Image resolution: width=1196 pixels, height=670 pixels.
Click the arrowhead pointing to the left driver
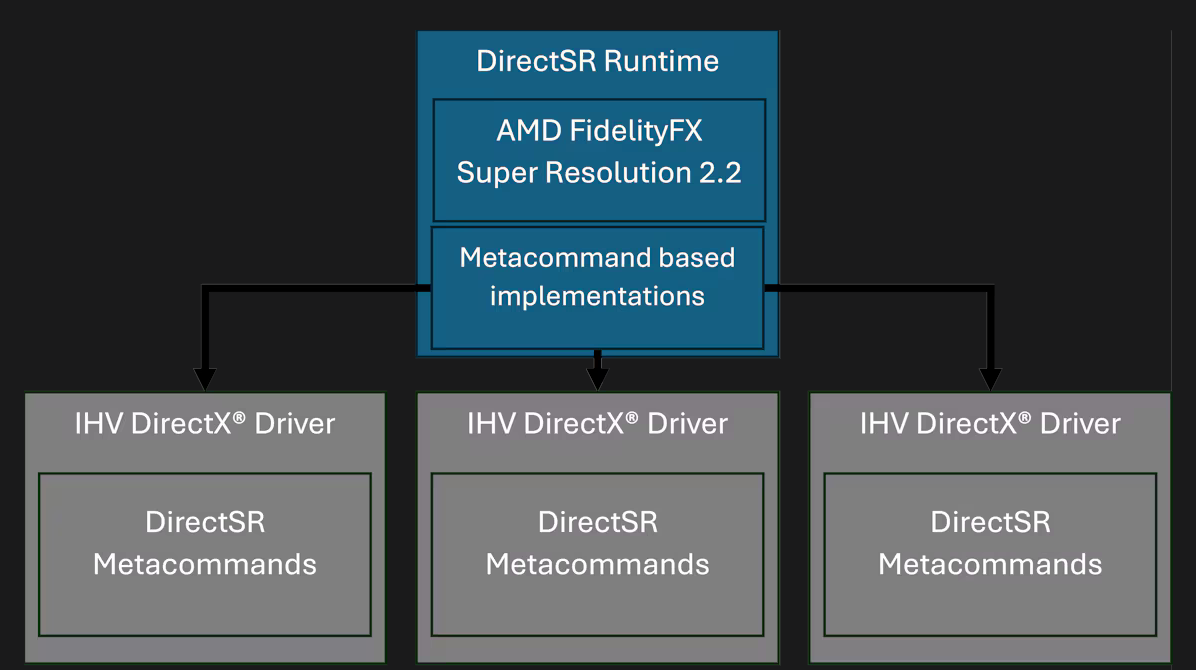(x=205, y=378)
